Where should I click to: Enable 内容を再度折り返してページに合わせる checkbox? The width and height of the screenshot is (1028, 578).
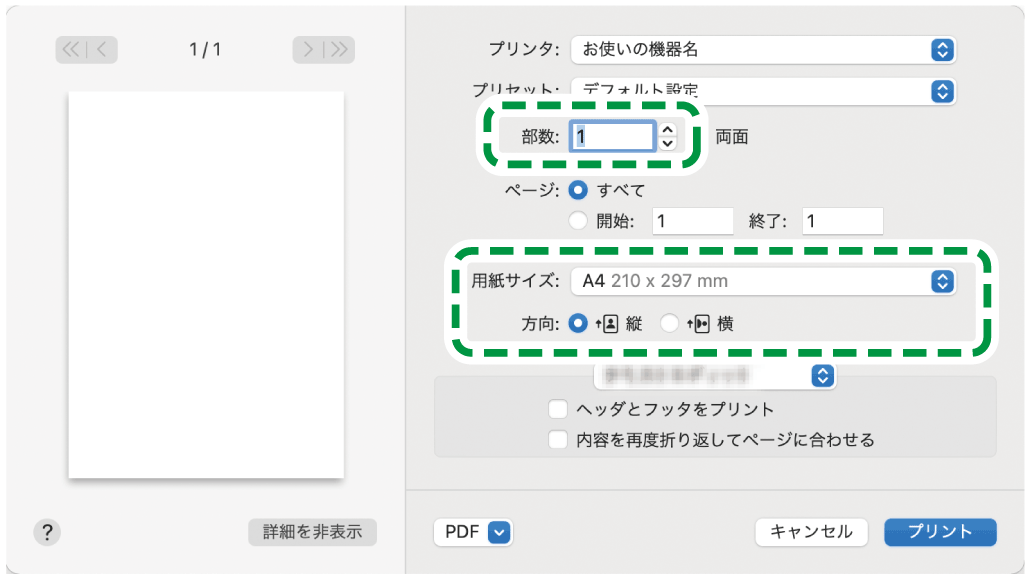coord(558,438)
